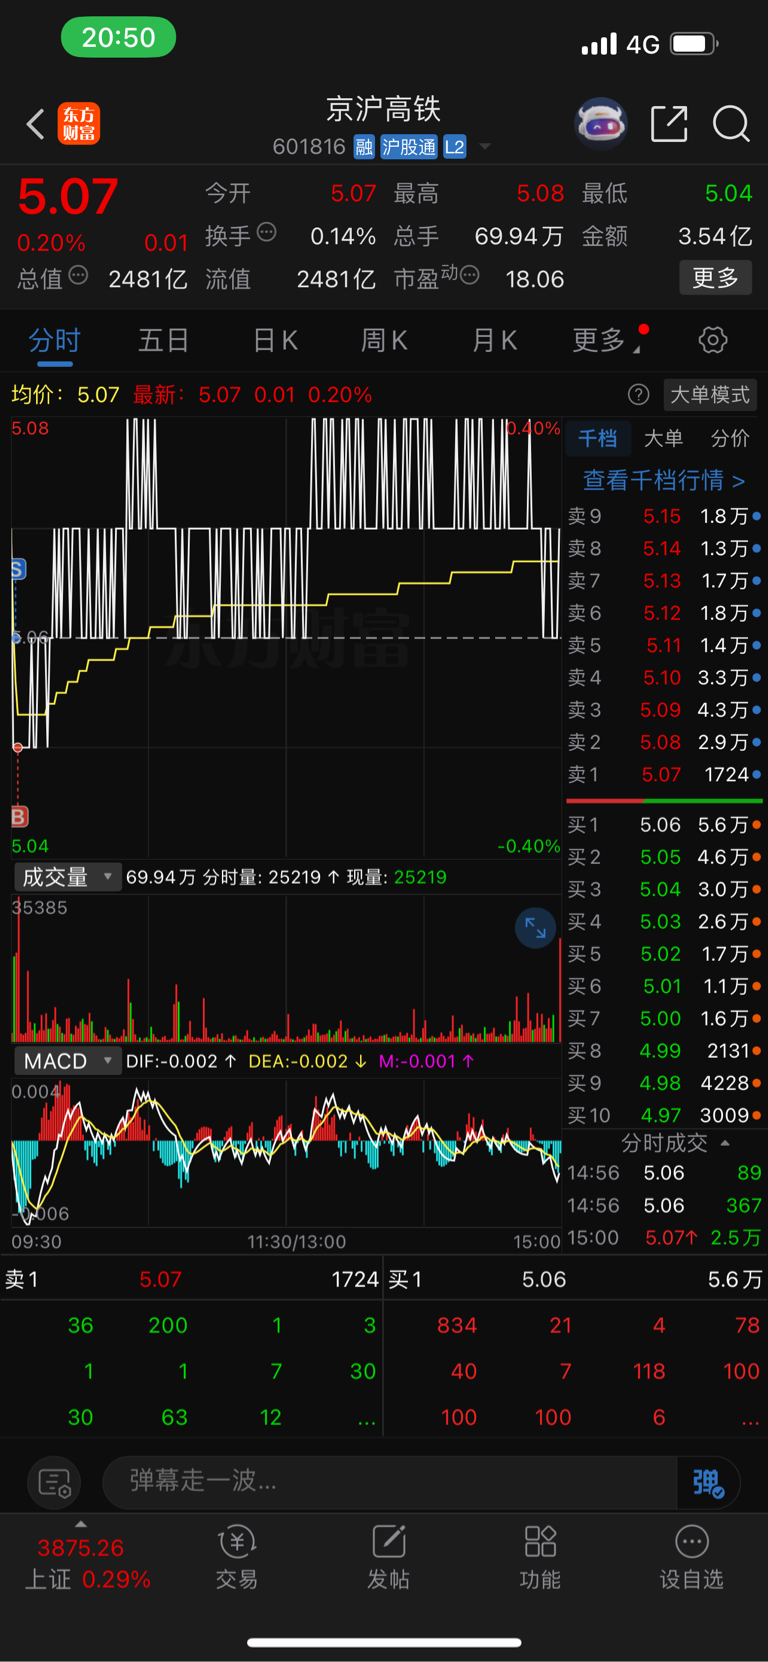Switch to the 周K tab
Viewport: 768px width, 1662px height.
[x=384, y=340]
